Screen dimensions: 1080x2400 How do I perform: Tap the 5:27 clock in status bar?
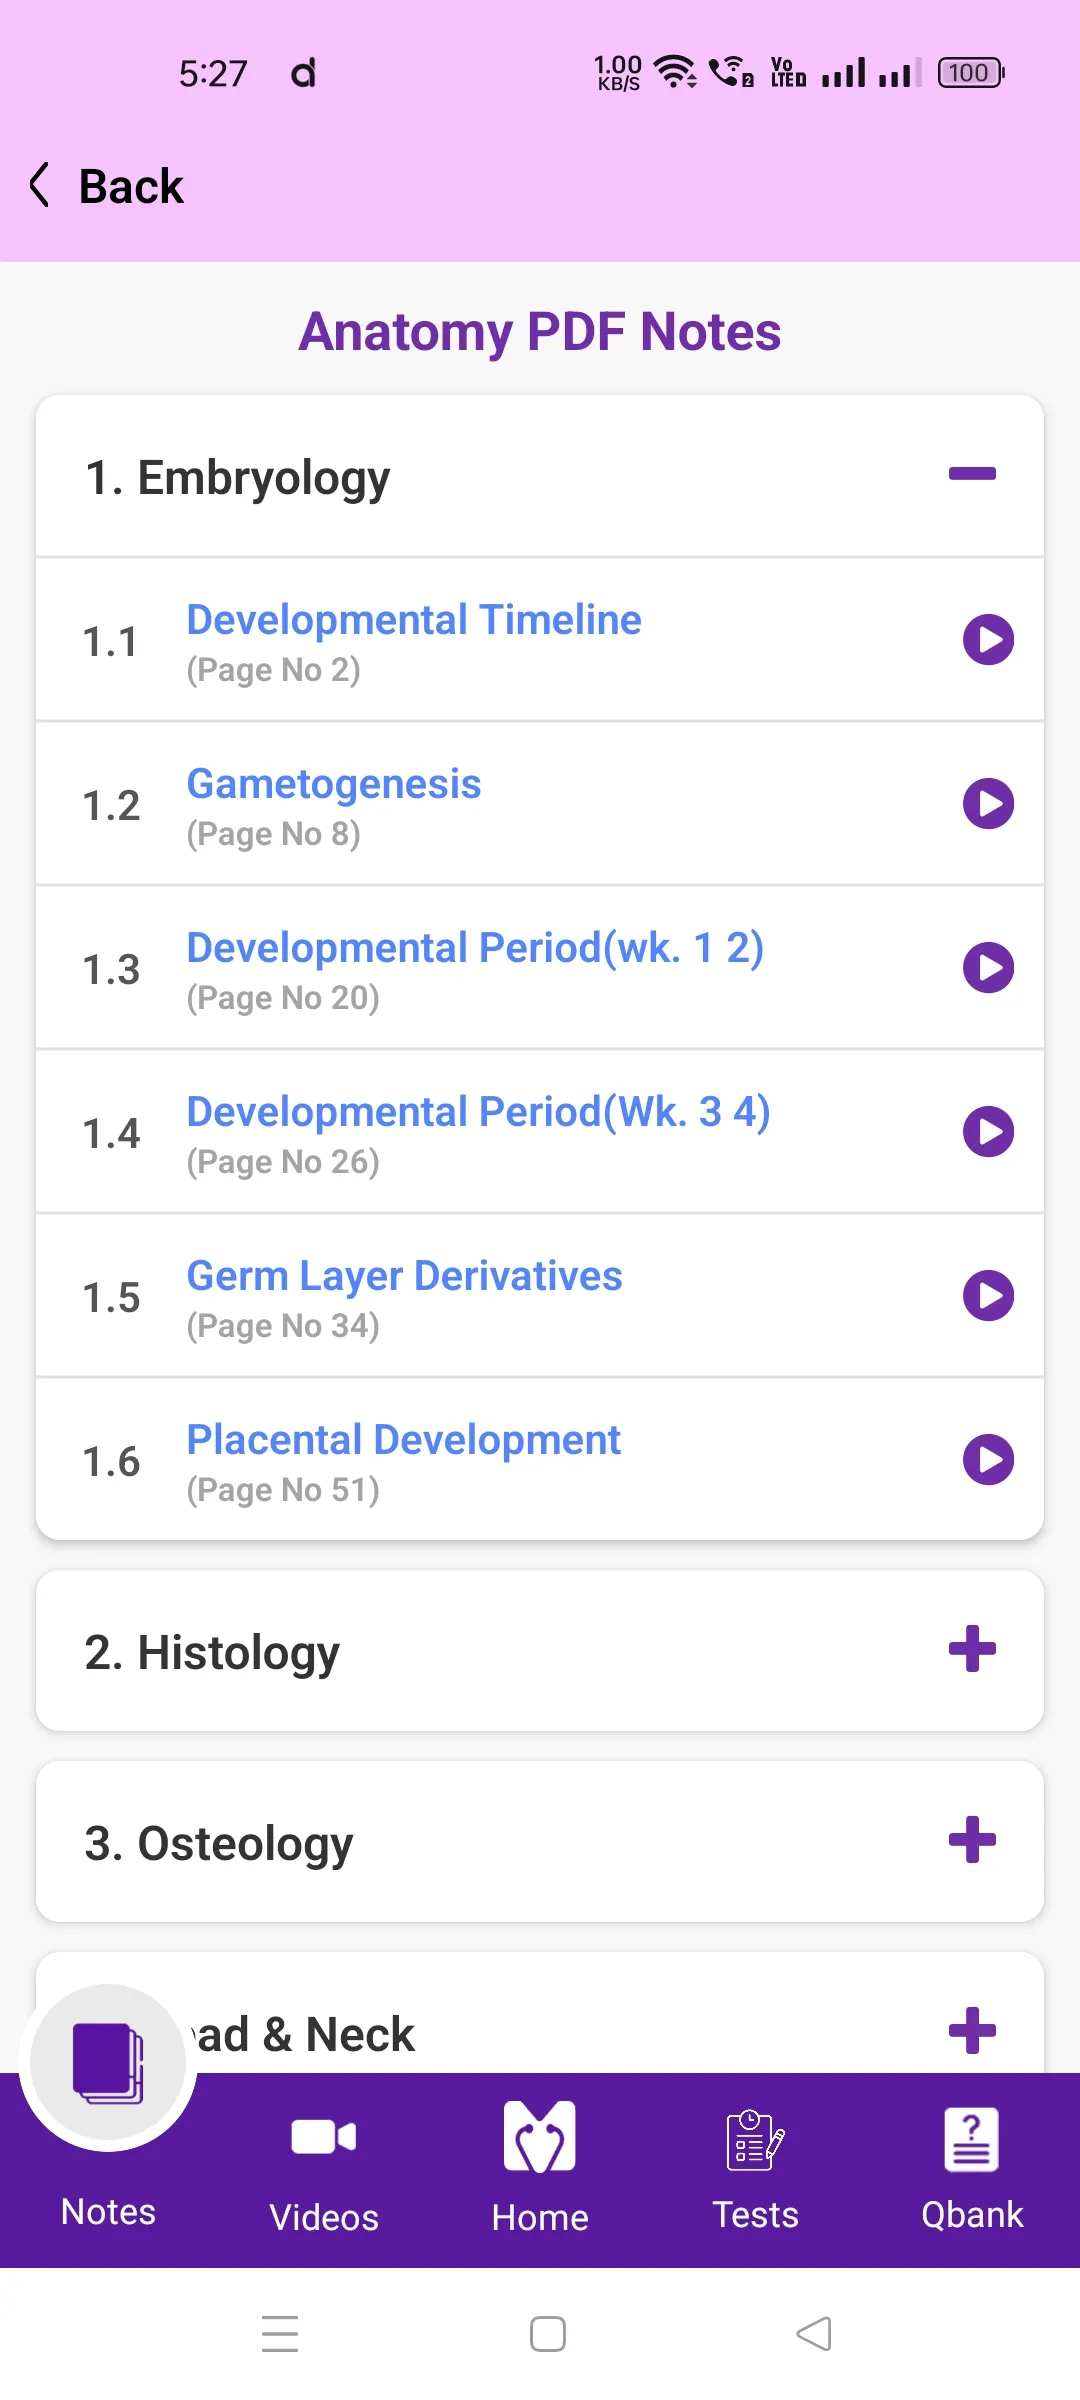(213, 73)
